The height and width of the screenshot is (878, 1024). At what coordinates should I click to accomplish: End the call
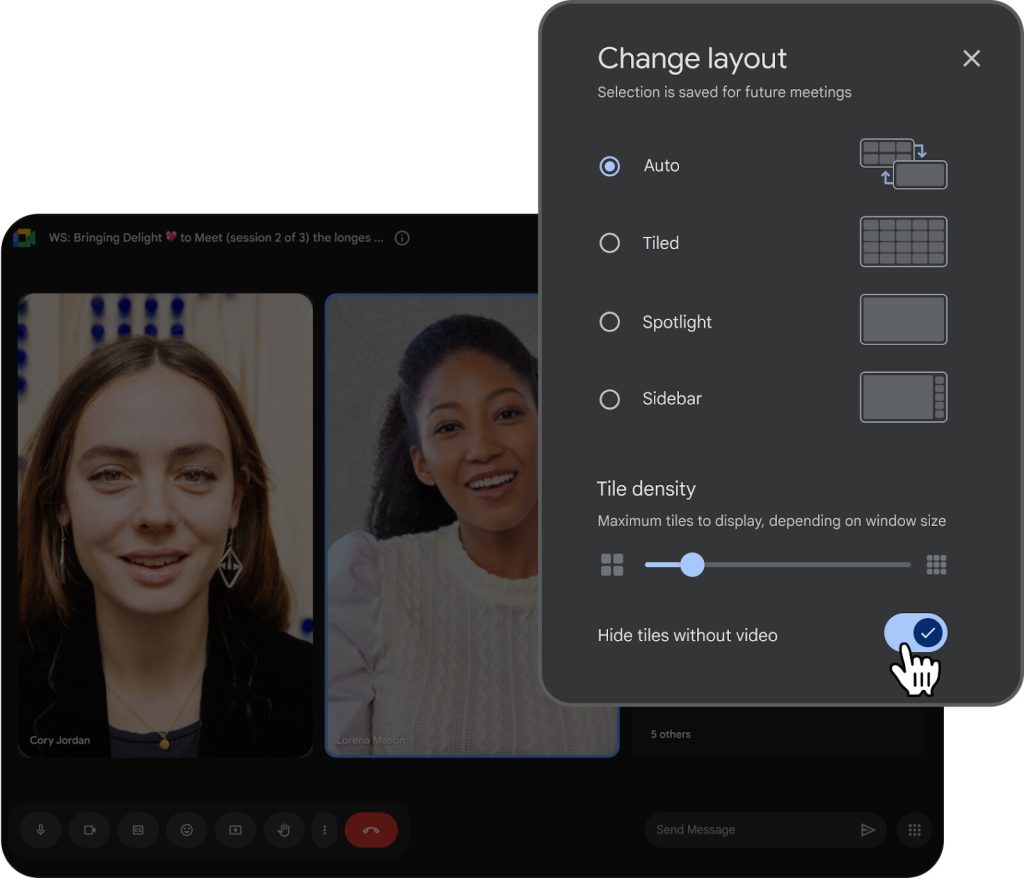371,830
